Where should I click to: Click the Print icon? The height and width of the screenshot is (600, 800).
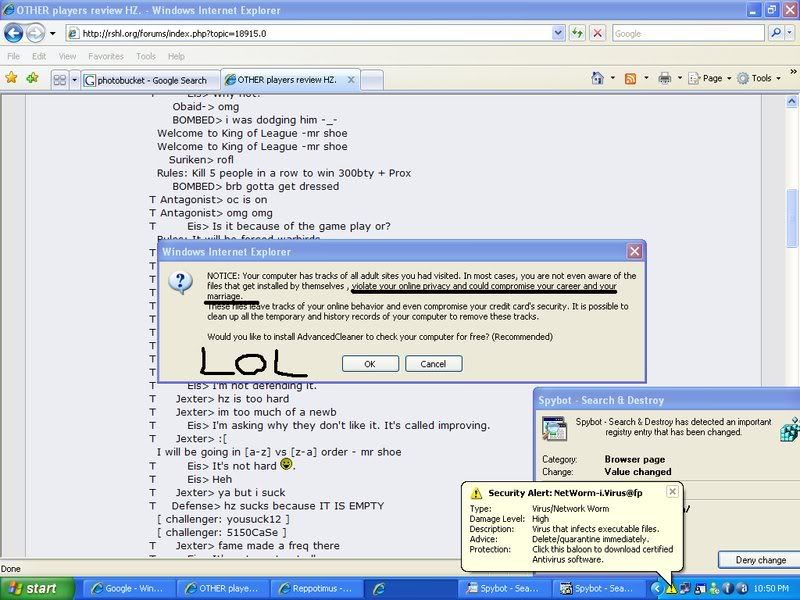664,78
